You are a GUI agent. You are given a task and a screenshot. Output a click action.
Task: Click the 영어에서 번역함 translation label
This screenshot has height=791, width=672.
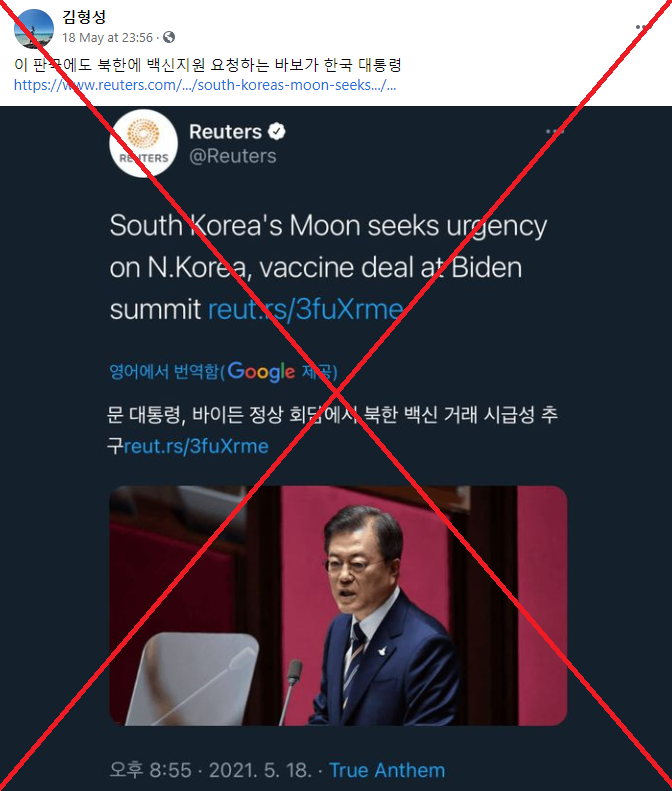click(164, 372)
